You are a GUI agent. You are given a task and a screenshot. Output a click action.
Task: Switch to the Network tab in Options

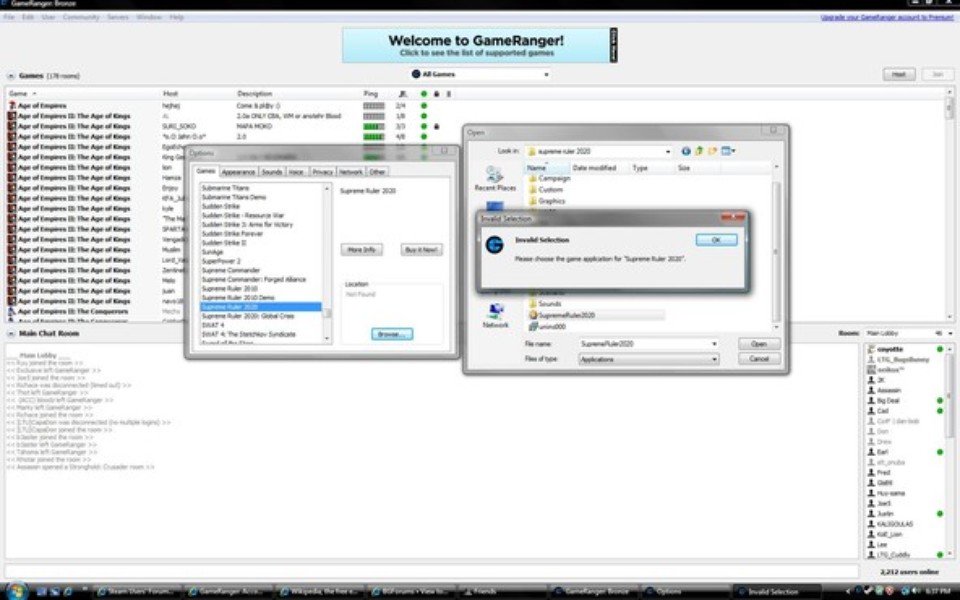351,170
